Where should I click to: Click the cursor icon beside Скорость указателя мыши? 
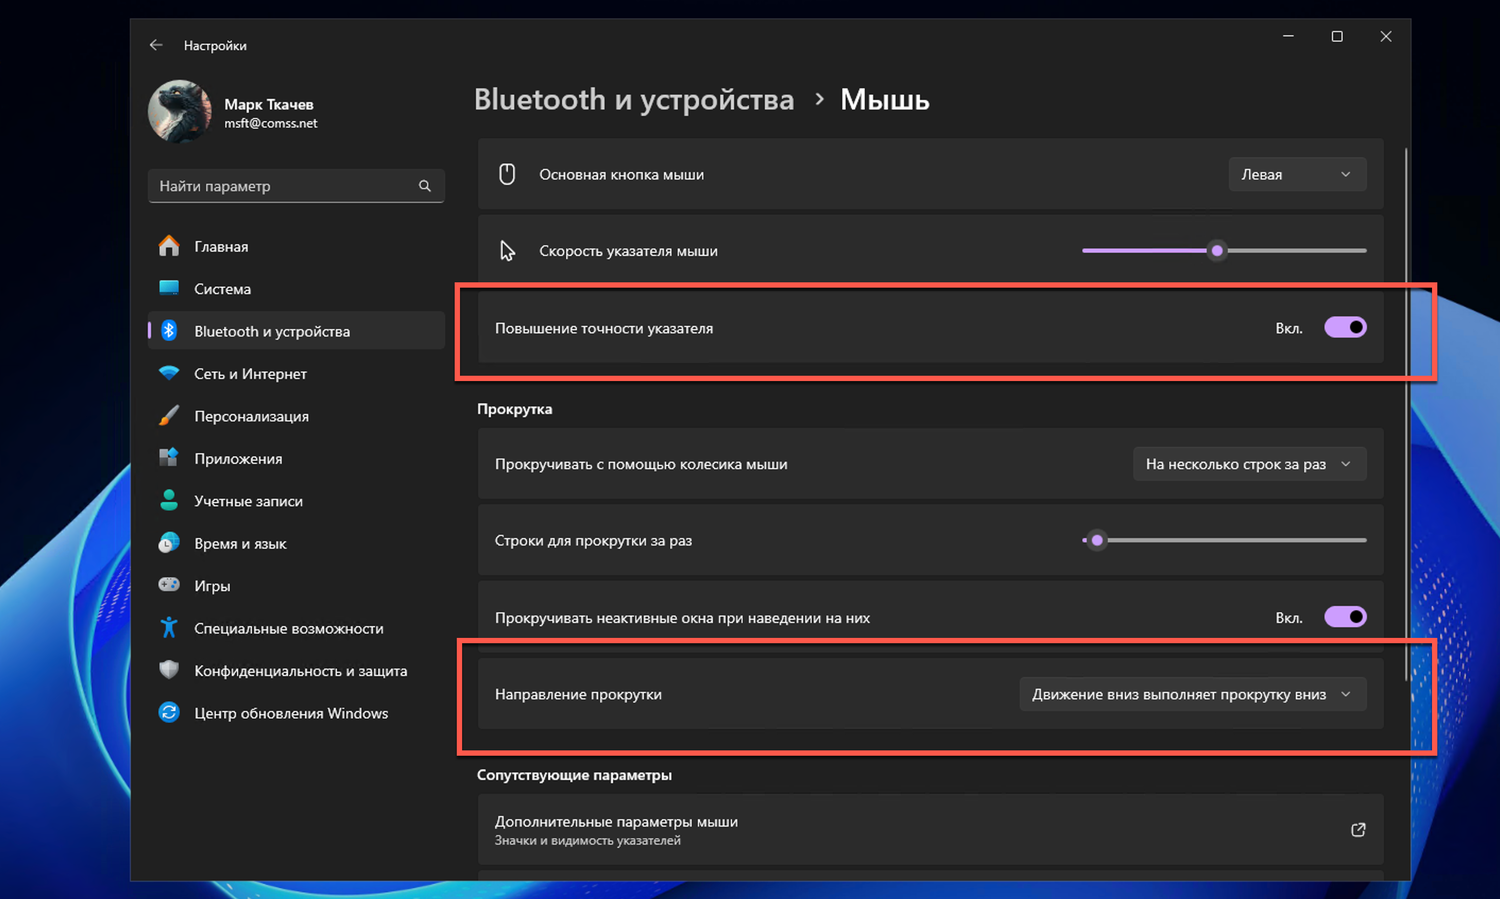tap(508, 251)
